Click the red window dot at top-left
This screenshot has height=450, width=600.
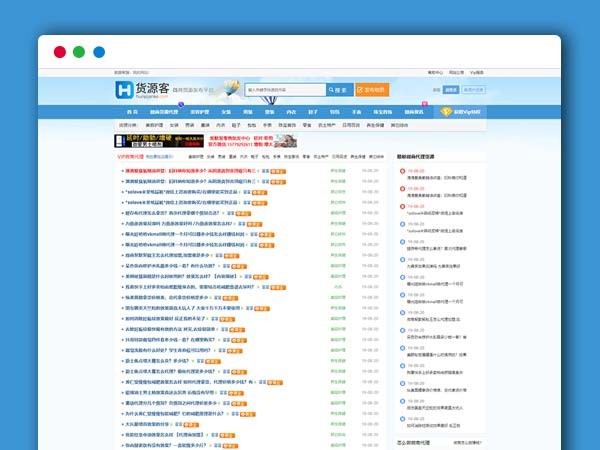59,52
